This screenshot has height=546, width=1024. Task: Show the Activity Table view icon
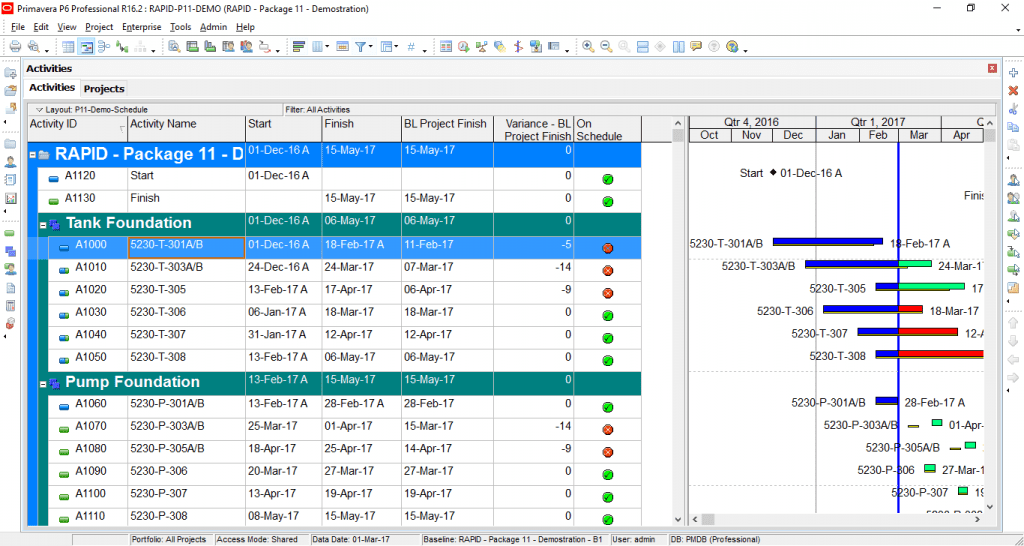69,46
